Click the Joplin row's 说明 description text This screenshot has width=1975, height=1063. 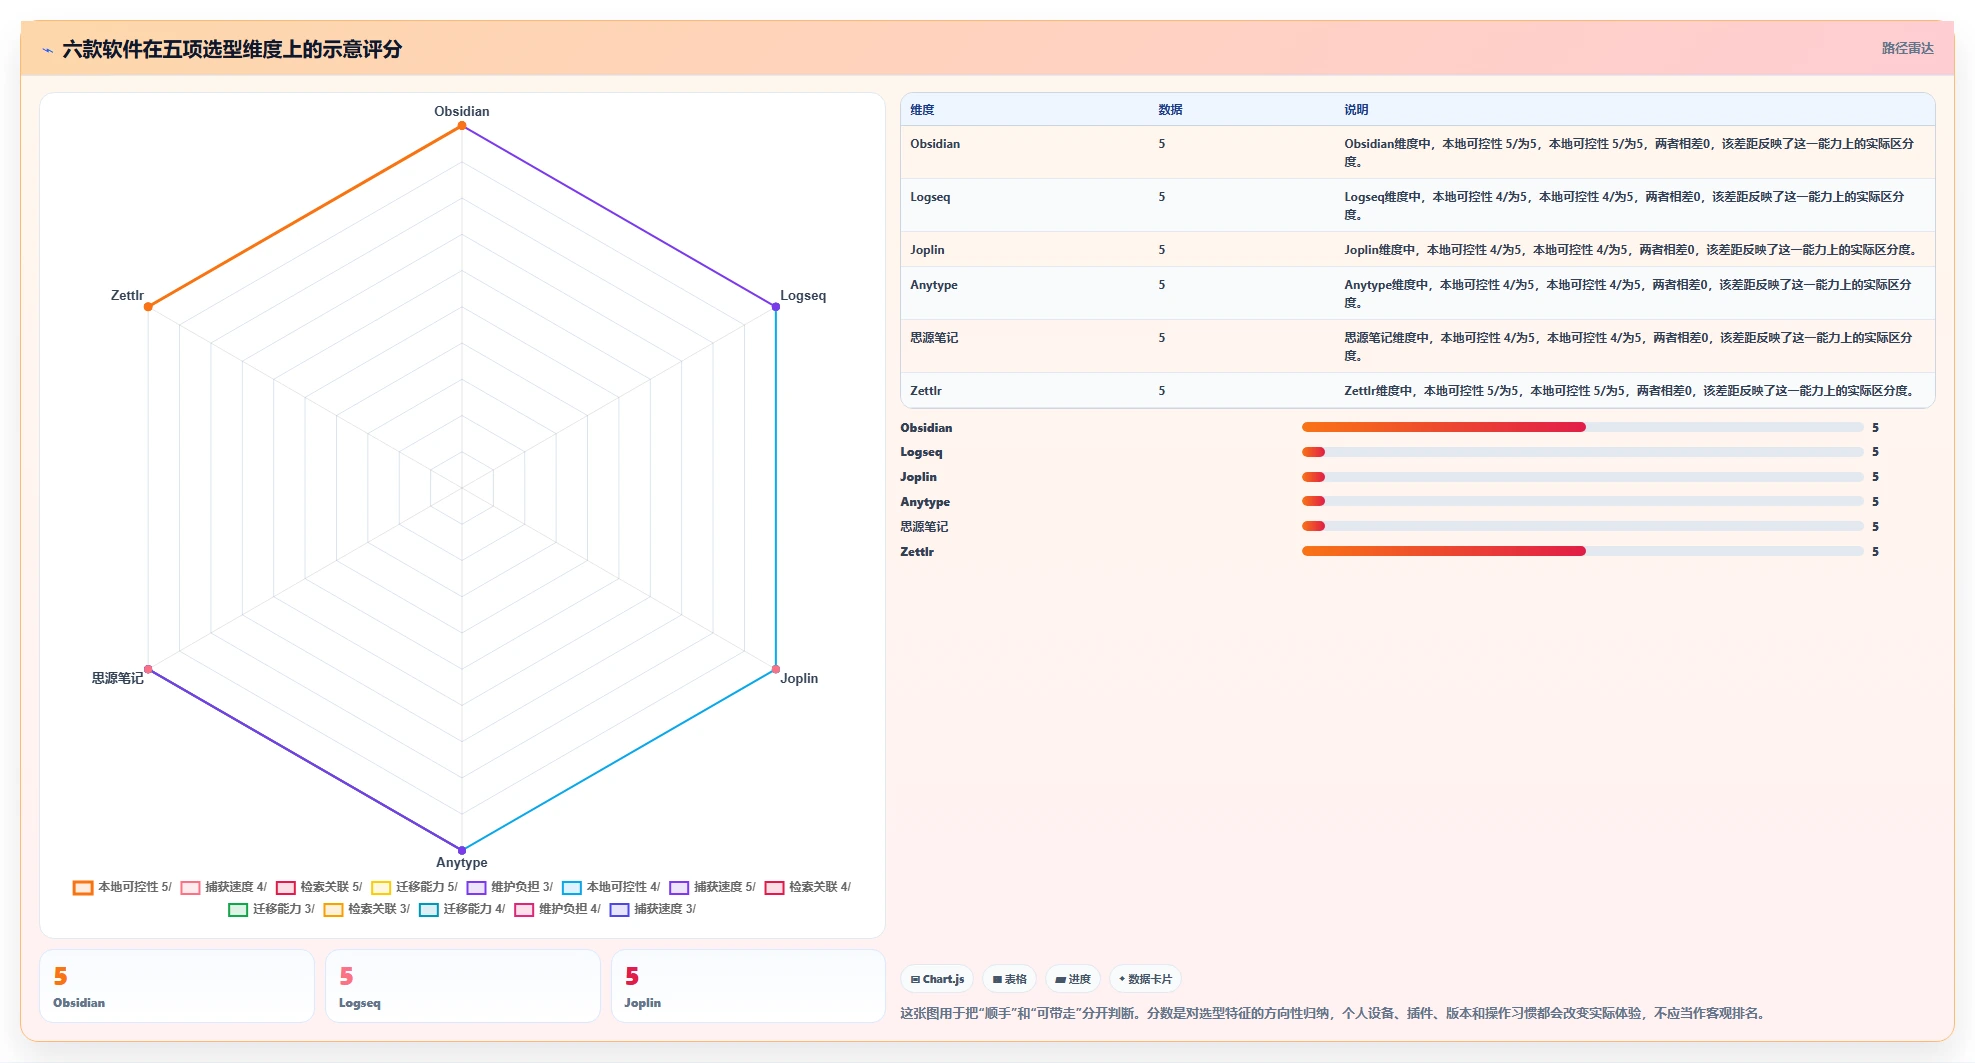[x=1630, y=250]
